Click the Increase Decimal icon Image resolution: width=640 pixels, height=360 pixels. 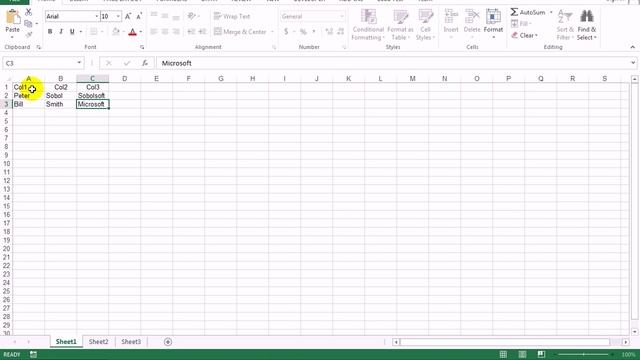pyautogui.click(x=329, y=31)
